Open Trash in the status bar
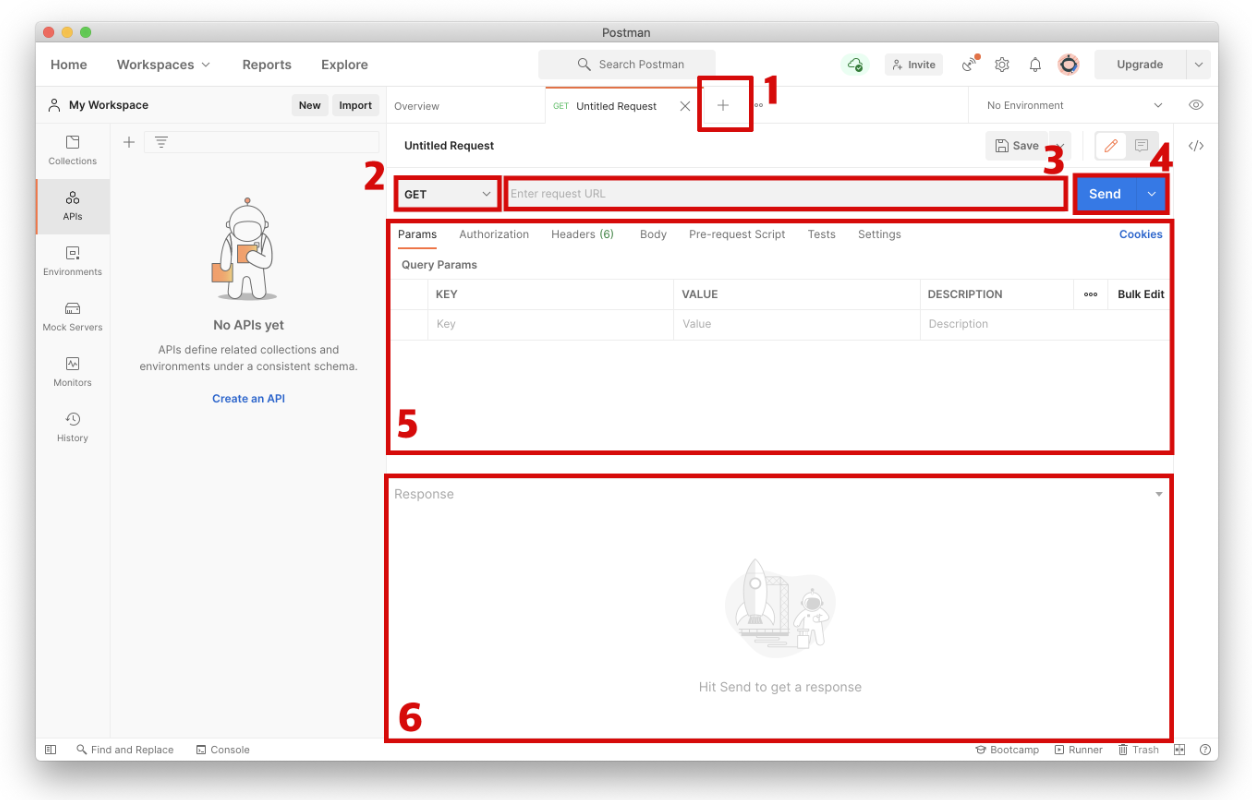 (x=1138, y=749)
